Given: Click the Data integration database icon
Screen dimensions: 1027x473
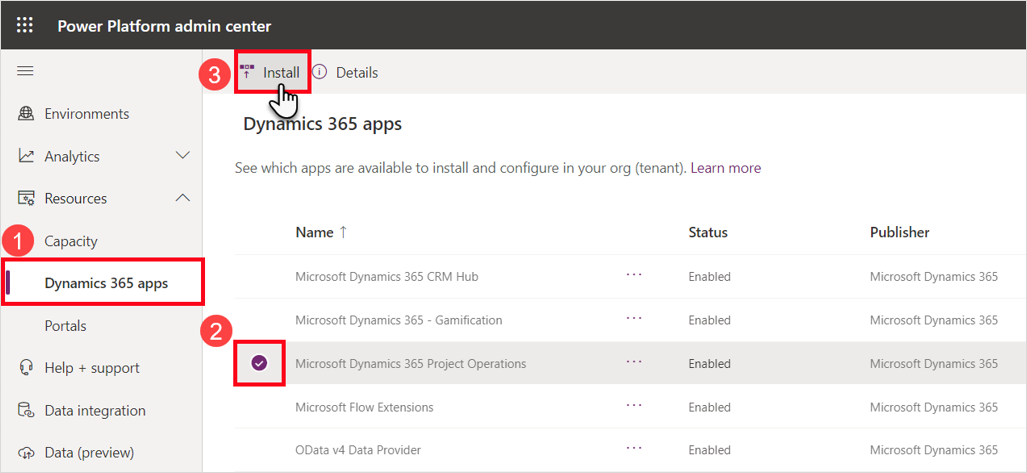Looking at the screenshot, I should (x=26, y=411).
